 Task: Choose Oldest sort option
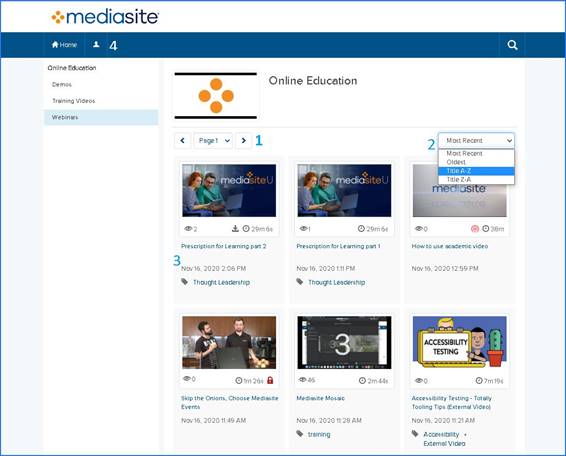point(476,162)
